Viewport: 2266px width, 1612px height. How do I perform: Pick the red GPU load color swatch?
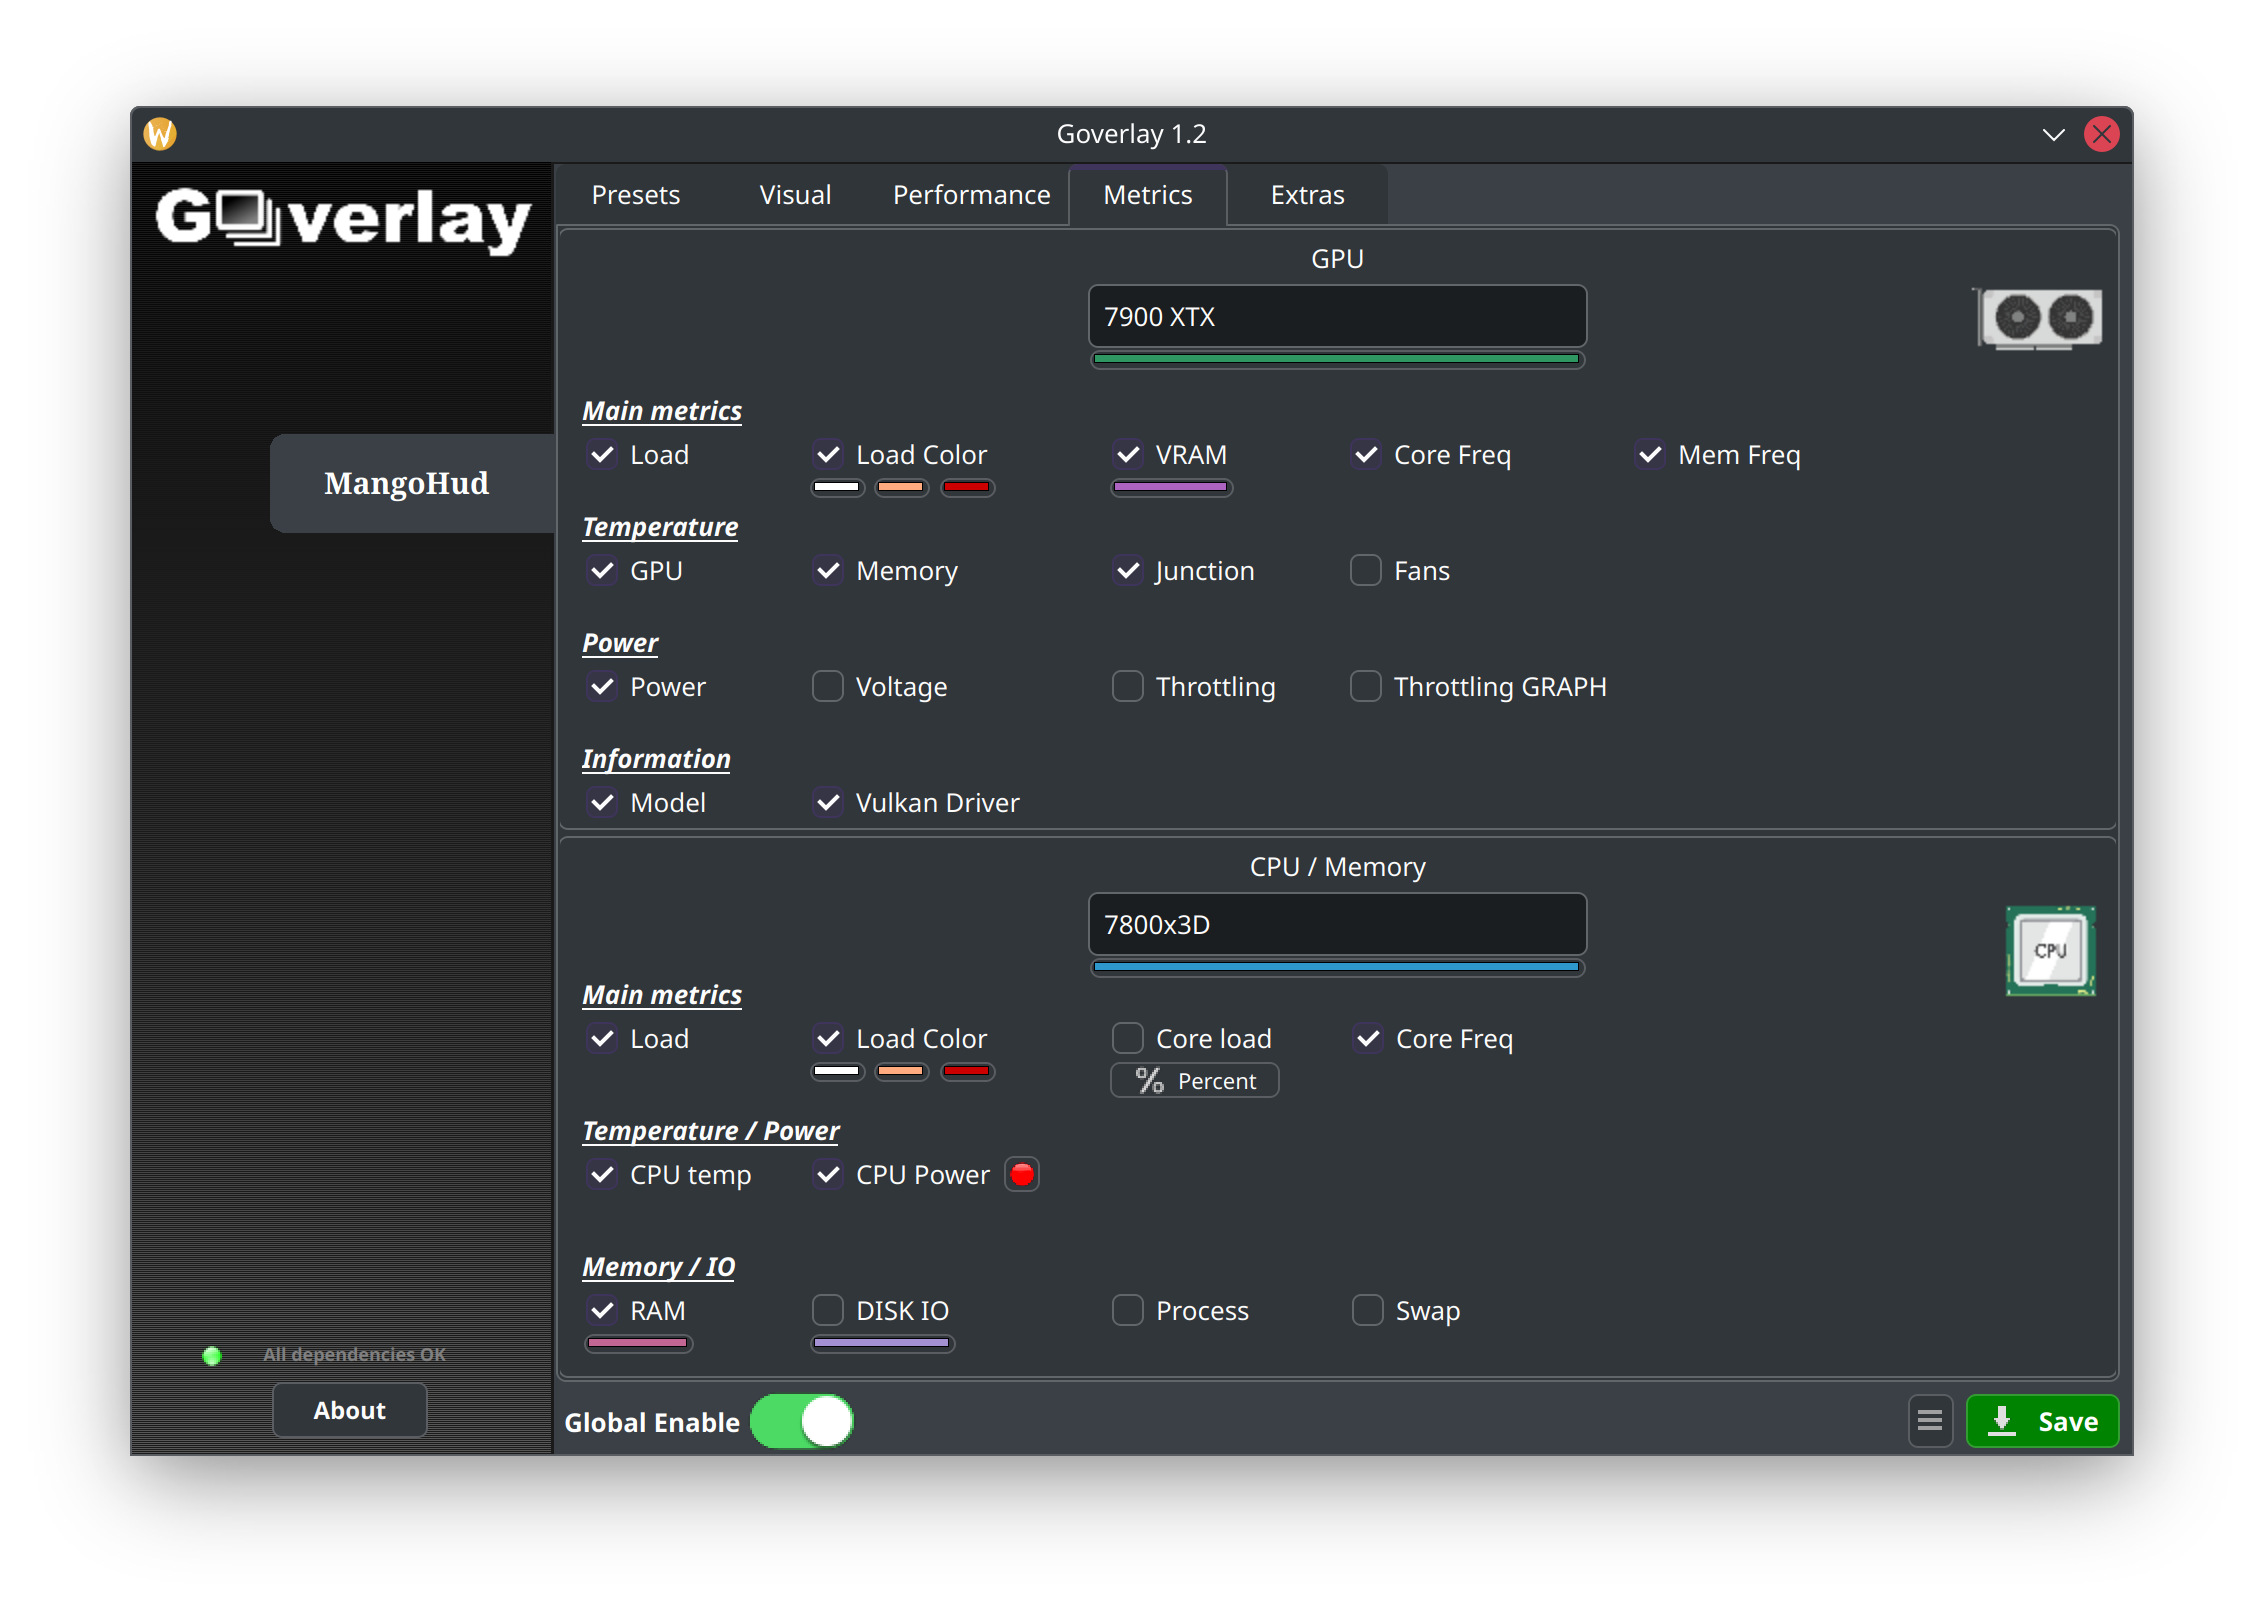pos(967,488)
